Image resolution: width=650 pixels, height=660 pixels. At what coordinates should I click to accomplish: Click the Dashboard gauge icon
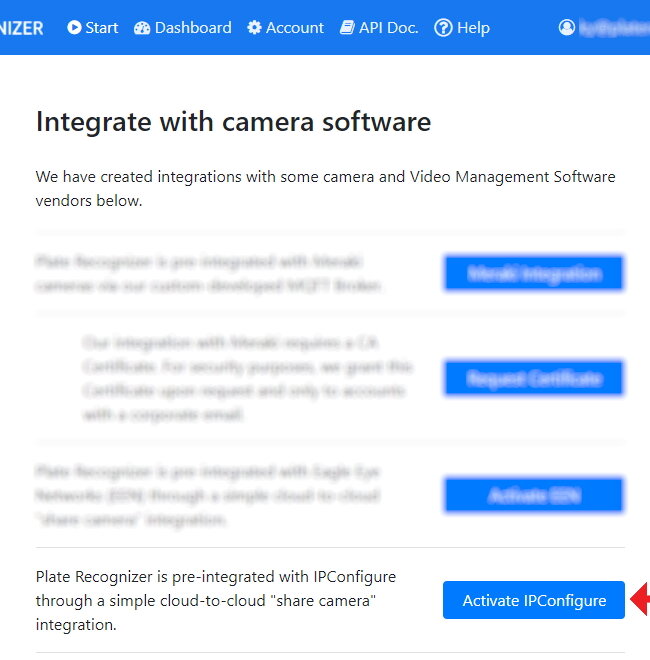[x=142, y=28]
